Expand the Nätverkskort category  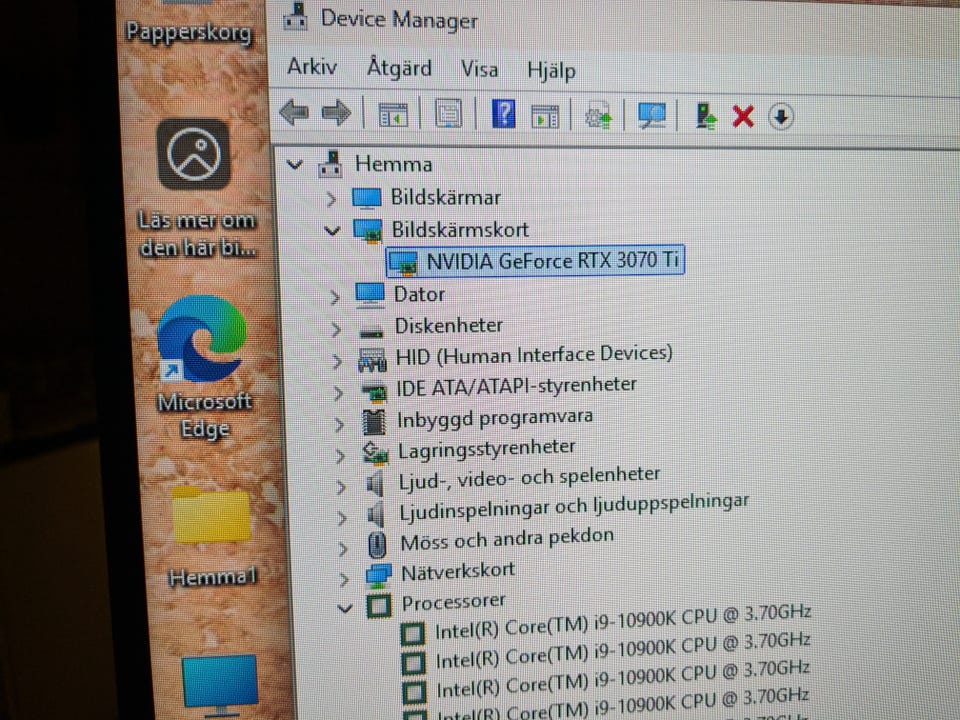344,577
